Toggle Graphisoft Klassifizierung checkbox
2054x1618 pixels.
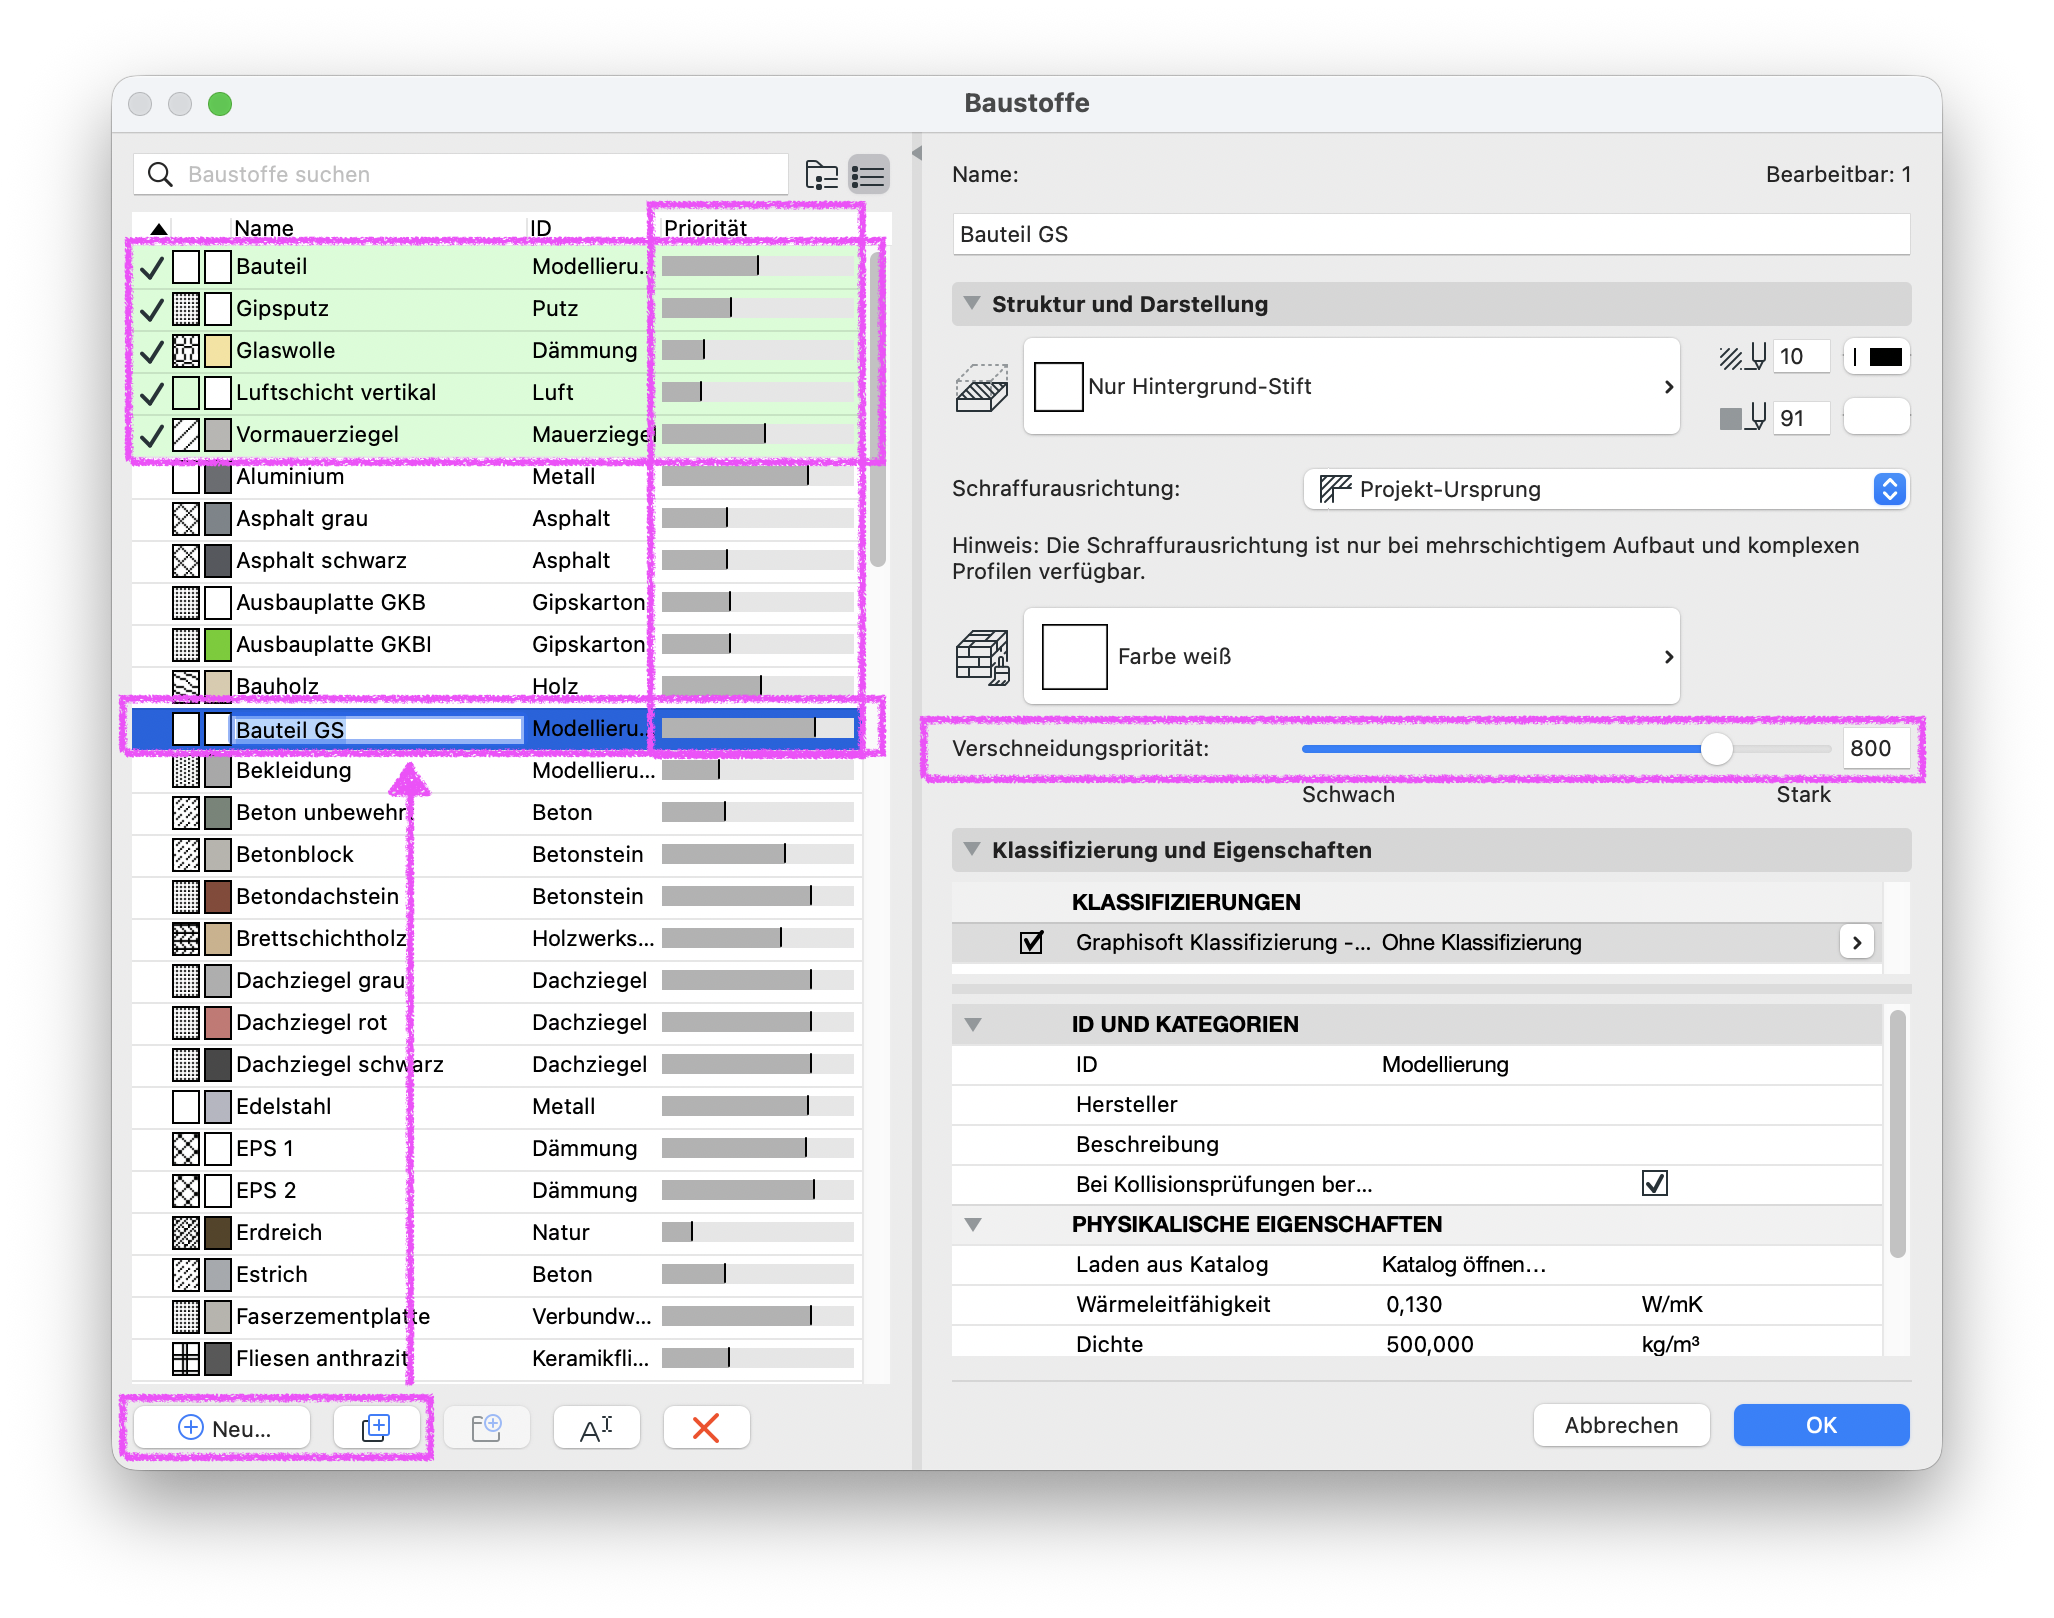[x=1031, y=942]
